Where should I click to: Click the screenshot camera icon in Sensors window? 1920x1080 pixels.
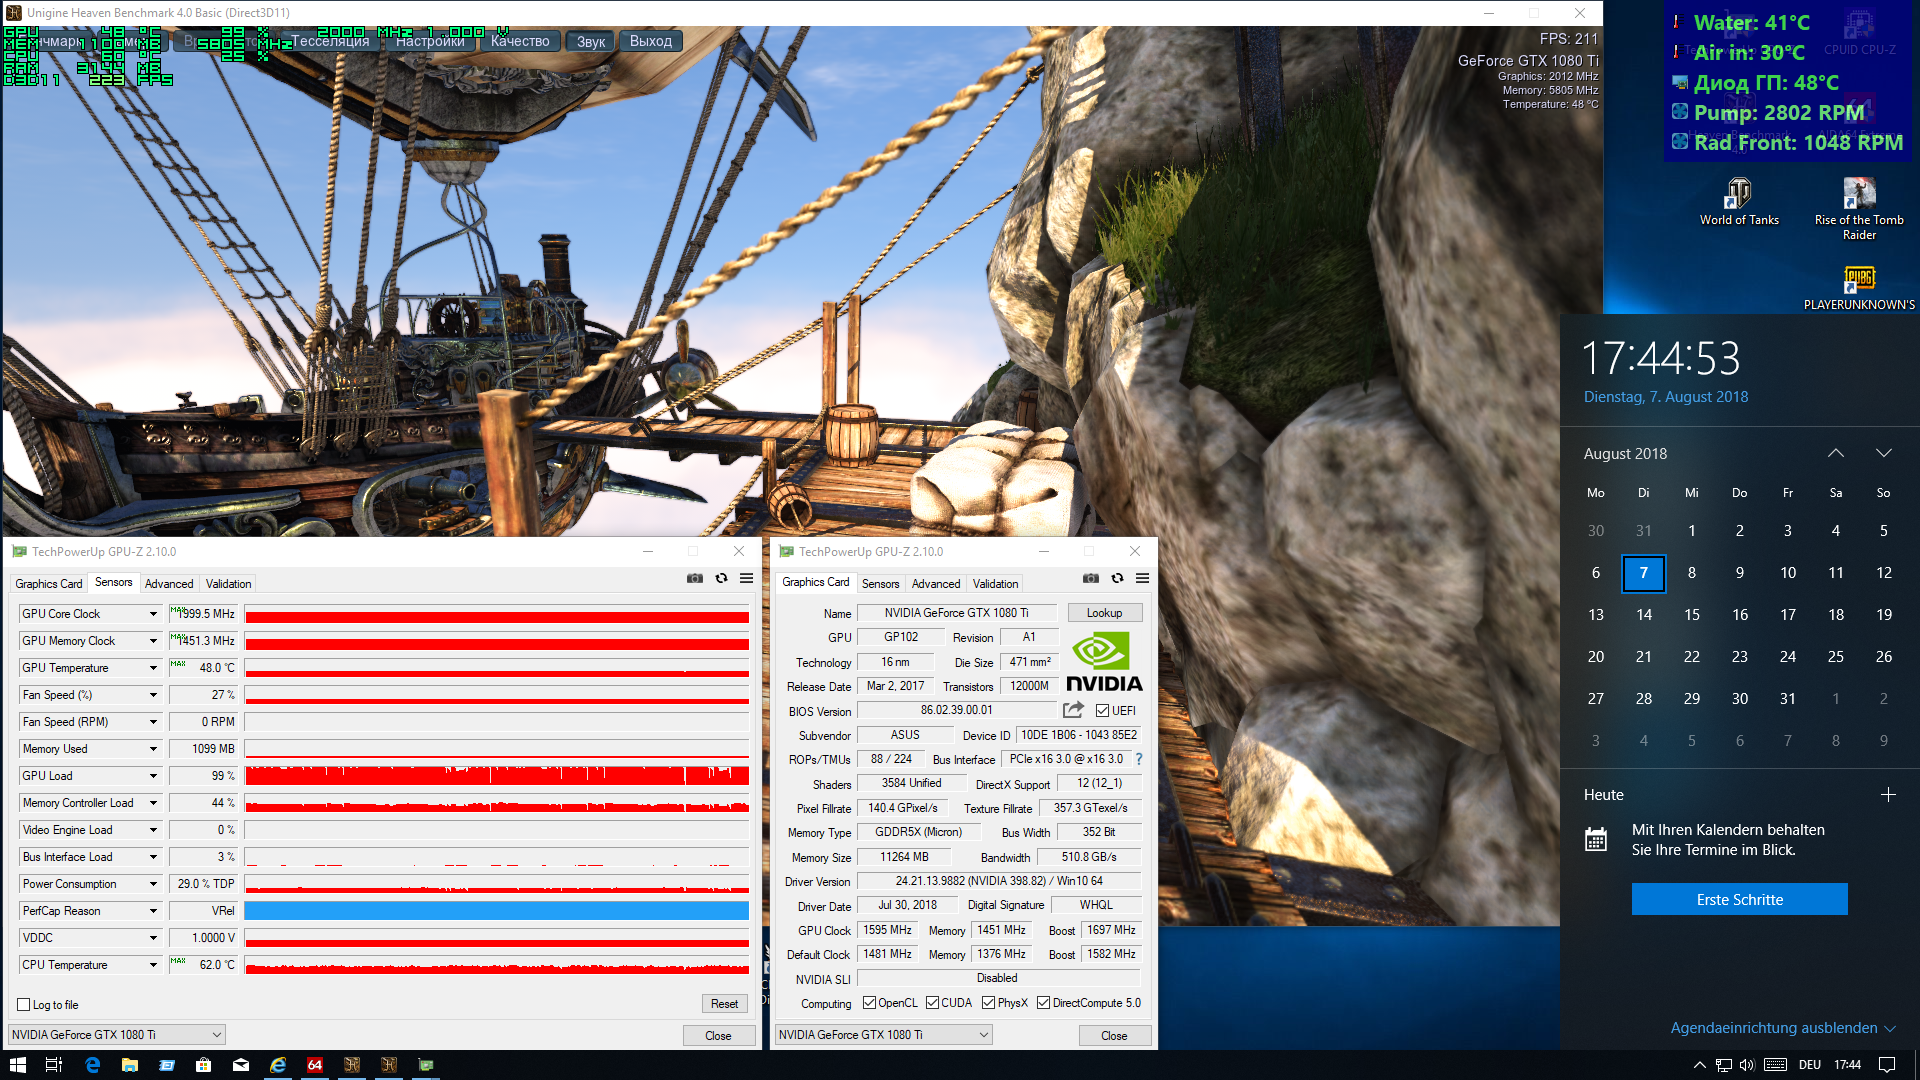694,578
